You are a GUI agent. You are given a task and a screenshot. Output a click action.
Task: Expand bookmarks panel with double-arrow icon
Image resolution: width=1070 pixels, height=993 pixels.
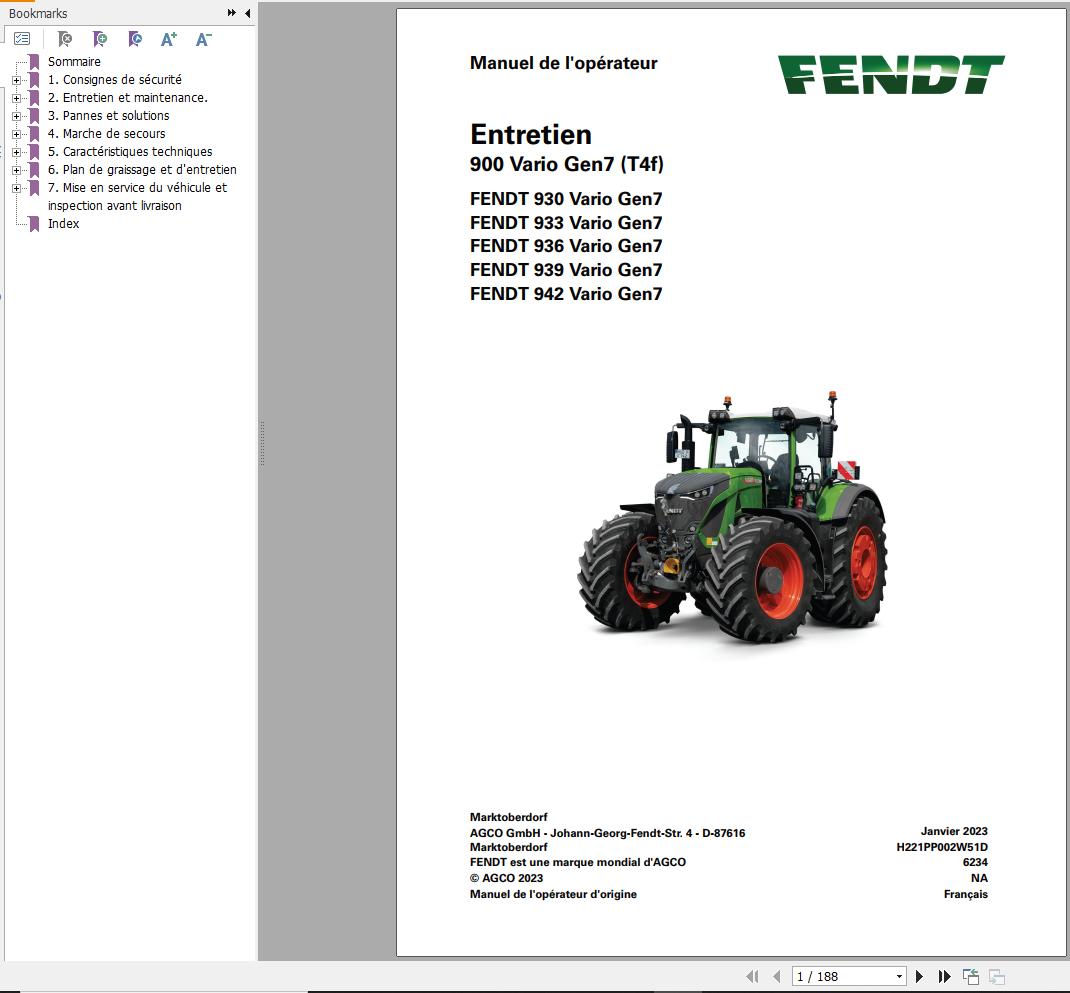pyautogui.click(x=232, y=13)
